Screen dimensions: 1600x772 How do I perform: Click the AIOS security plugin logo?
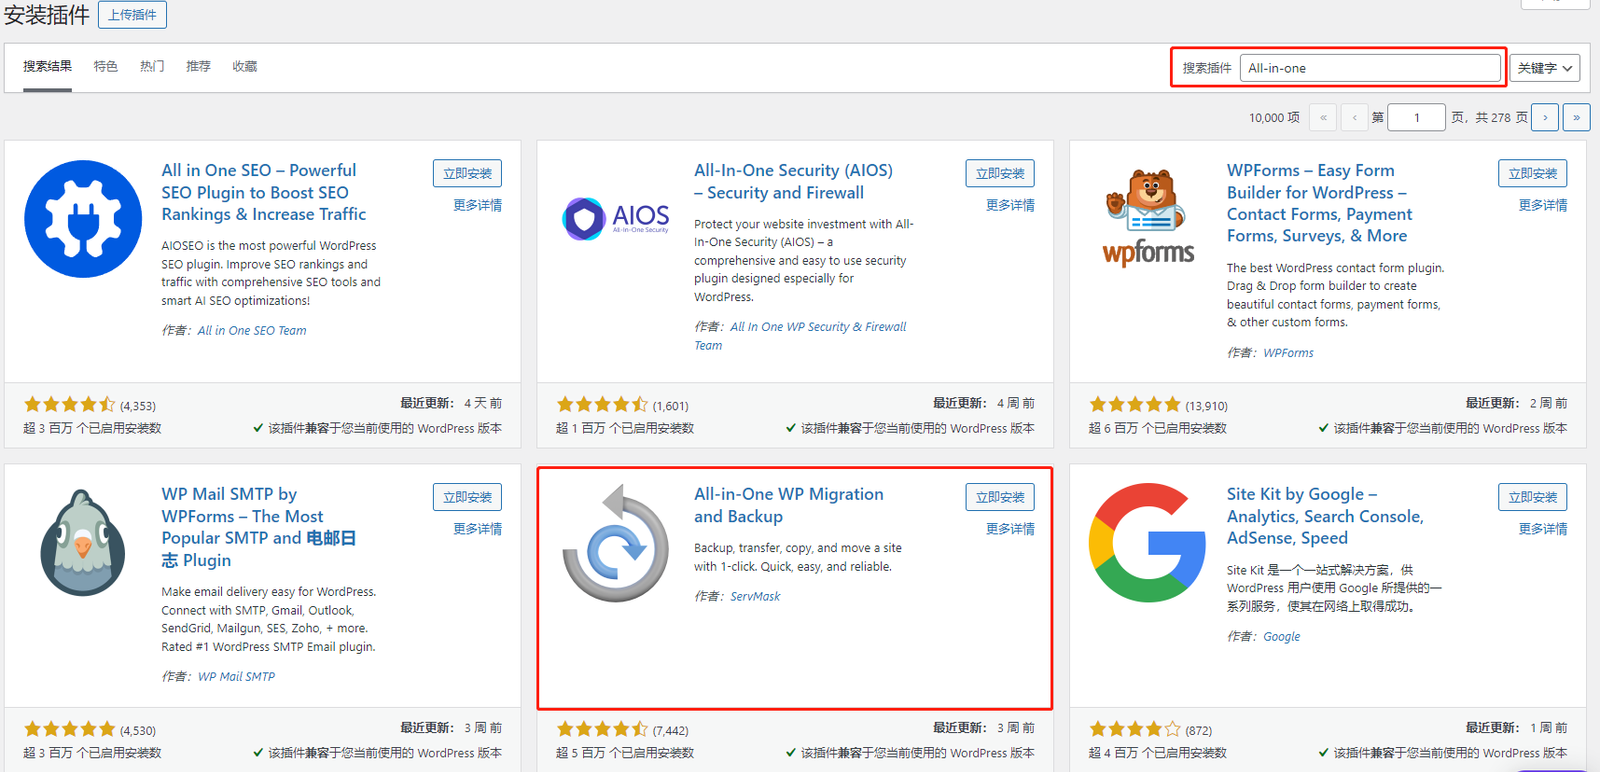[x=616, y=219]
